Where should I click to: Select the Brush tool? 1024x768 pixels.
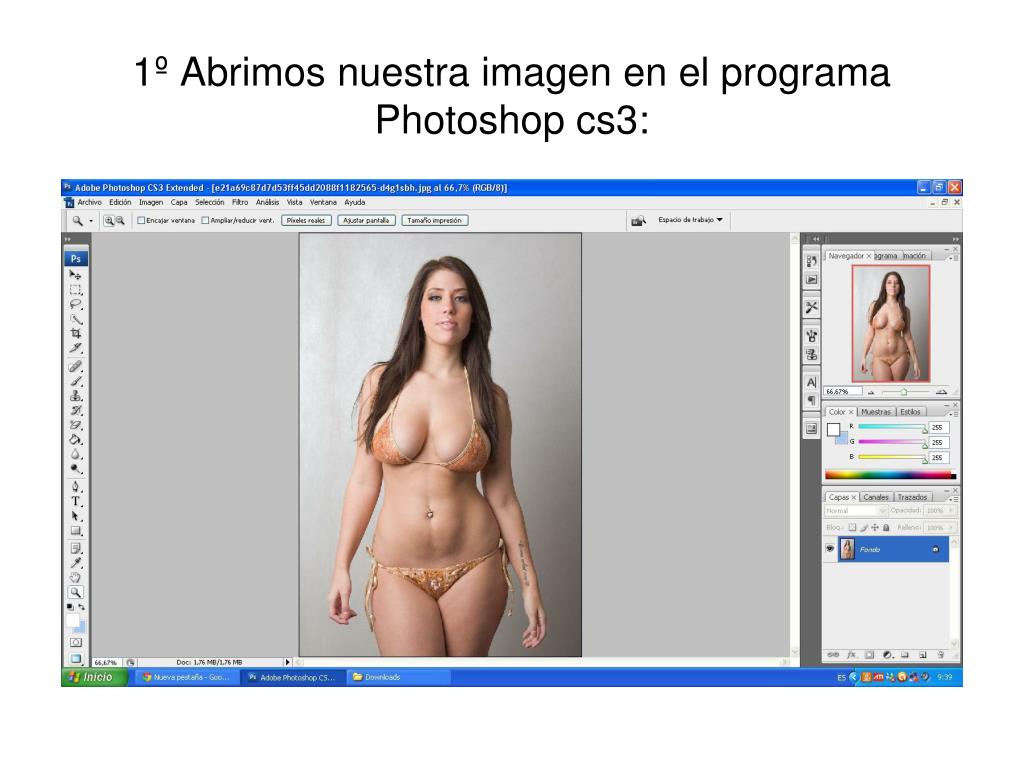click(x=76, y=381)
